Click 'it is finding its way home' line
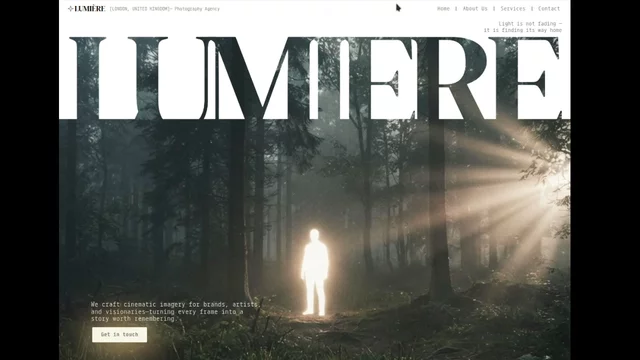The image size is (640, 360). click(x=523, y=30)
